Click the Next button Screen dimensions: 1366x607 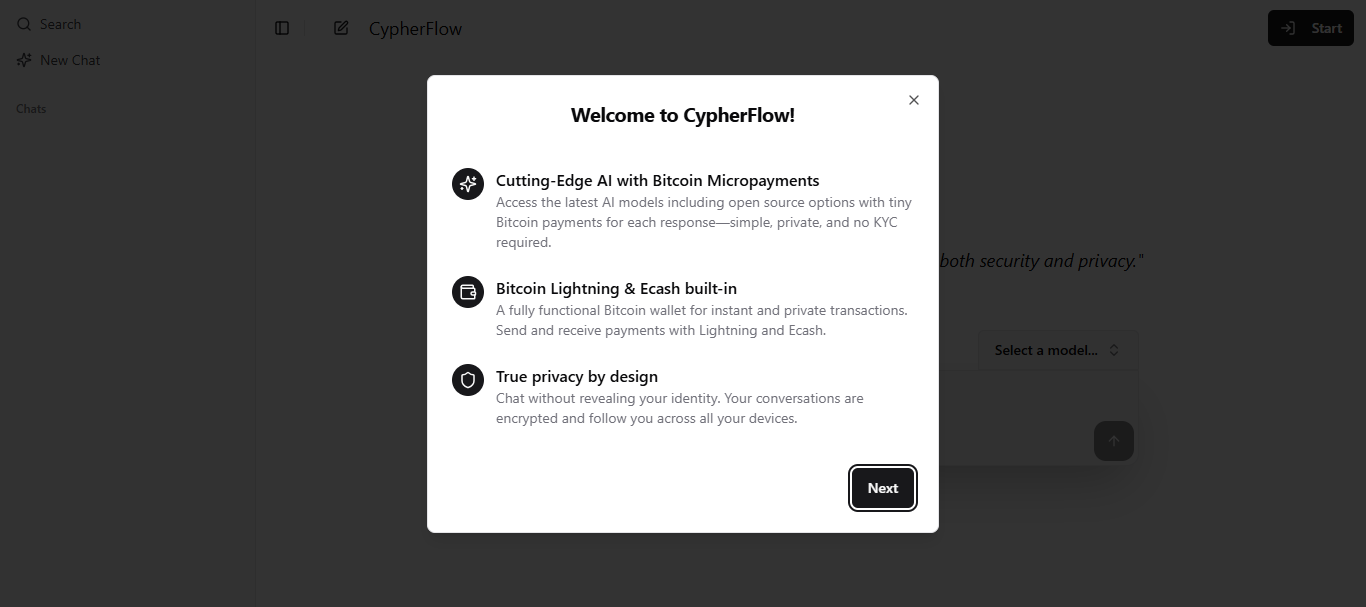(882, 488)
